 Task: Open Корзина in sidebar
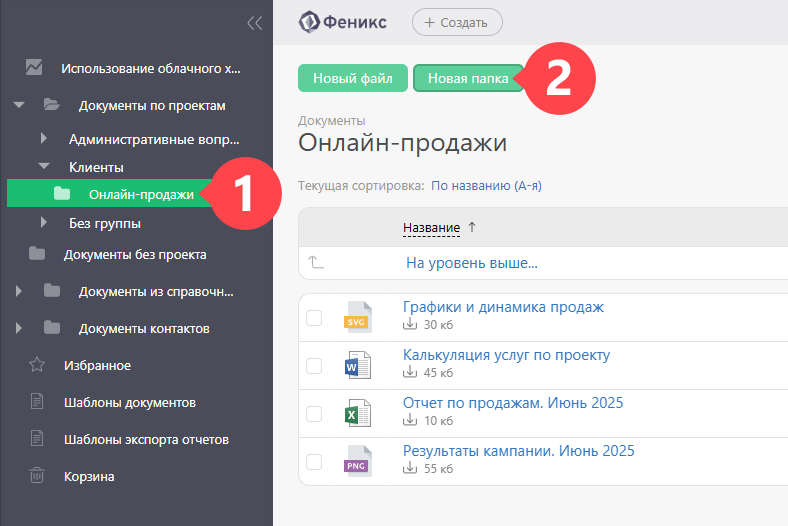89,476
